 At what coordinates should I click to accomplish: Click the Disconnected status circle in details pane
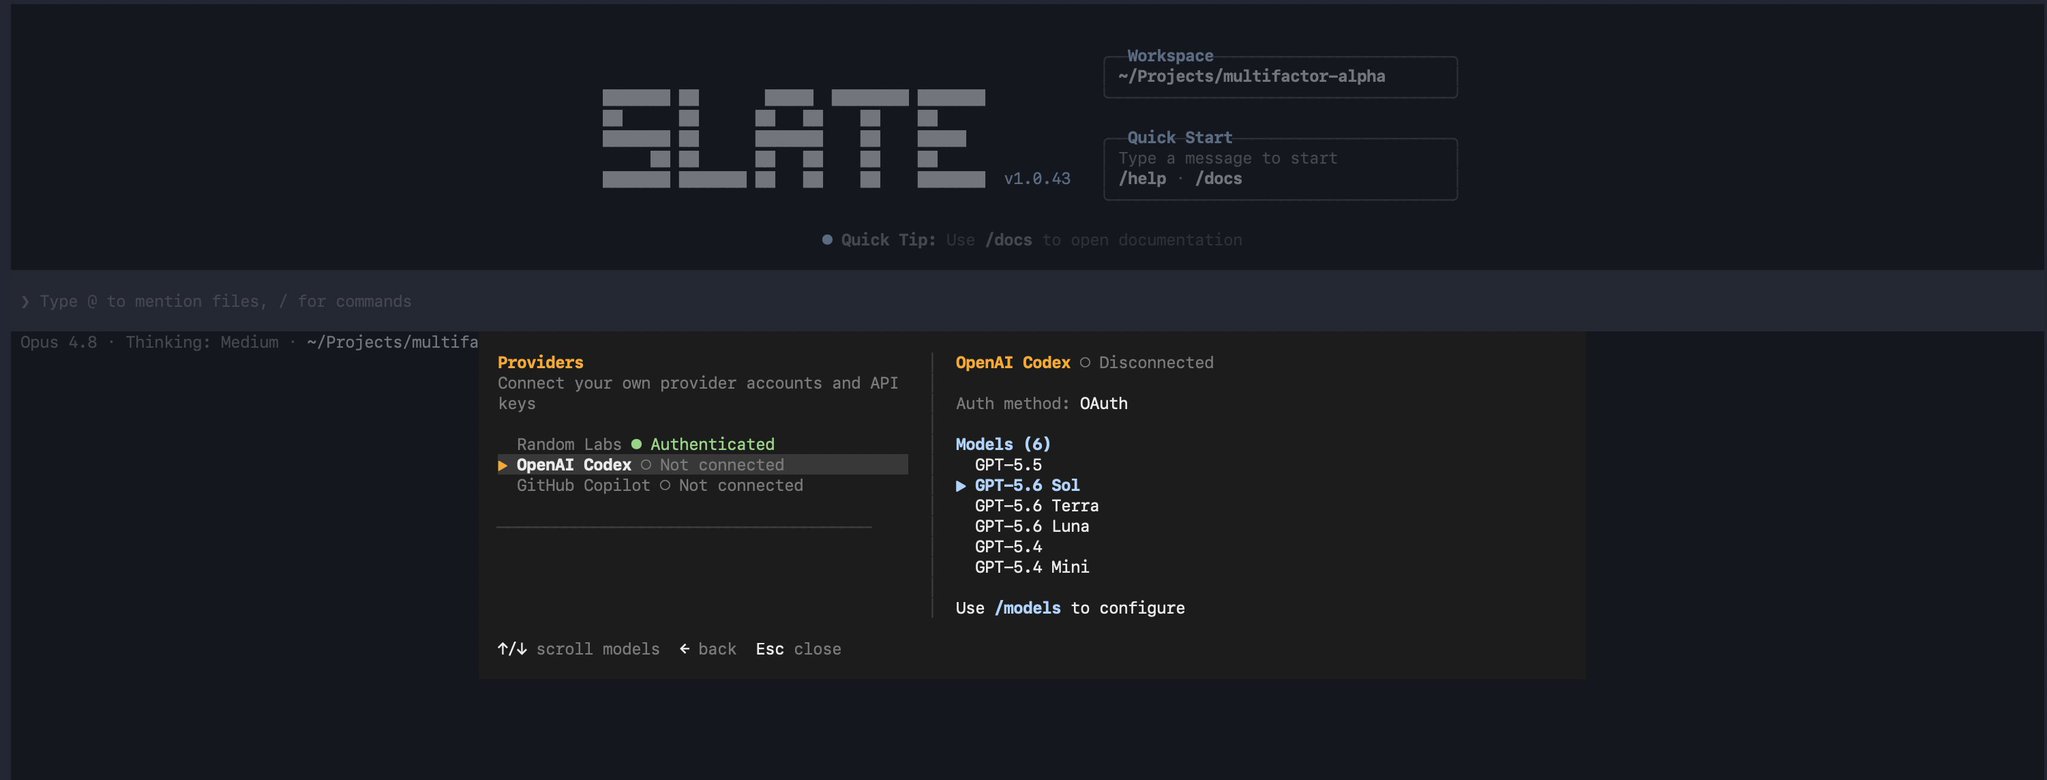click(1085, 362)
